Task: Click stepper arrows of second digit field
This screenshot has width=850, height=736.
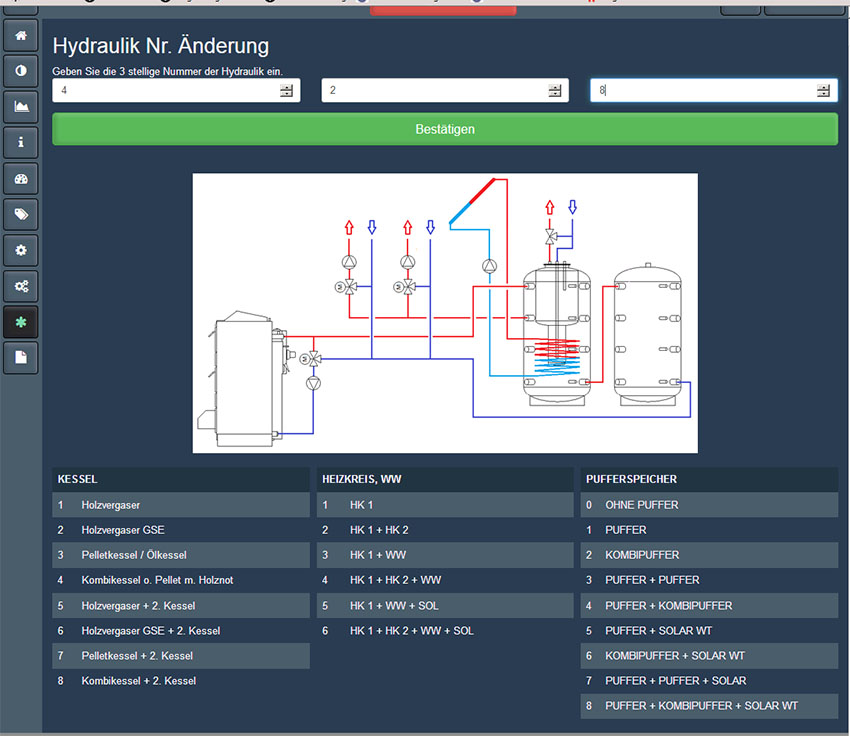Action: (x=555, y=91)
